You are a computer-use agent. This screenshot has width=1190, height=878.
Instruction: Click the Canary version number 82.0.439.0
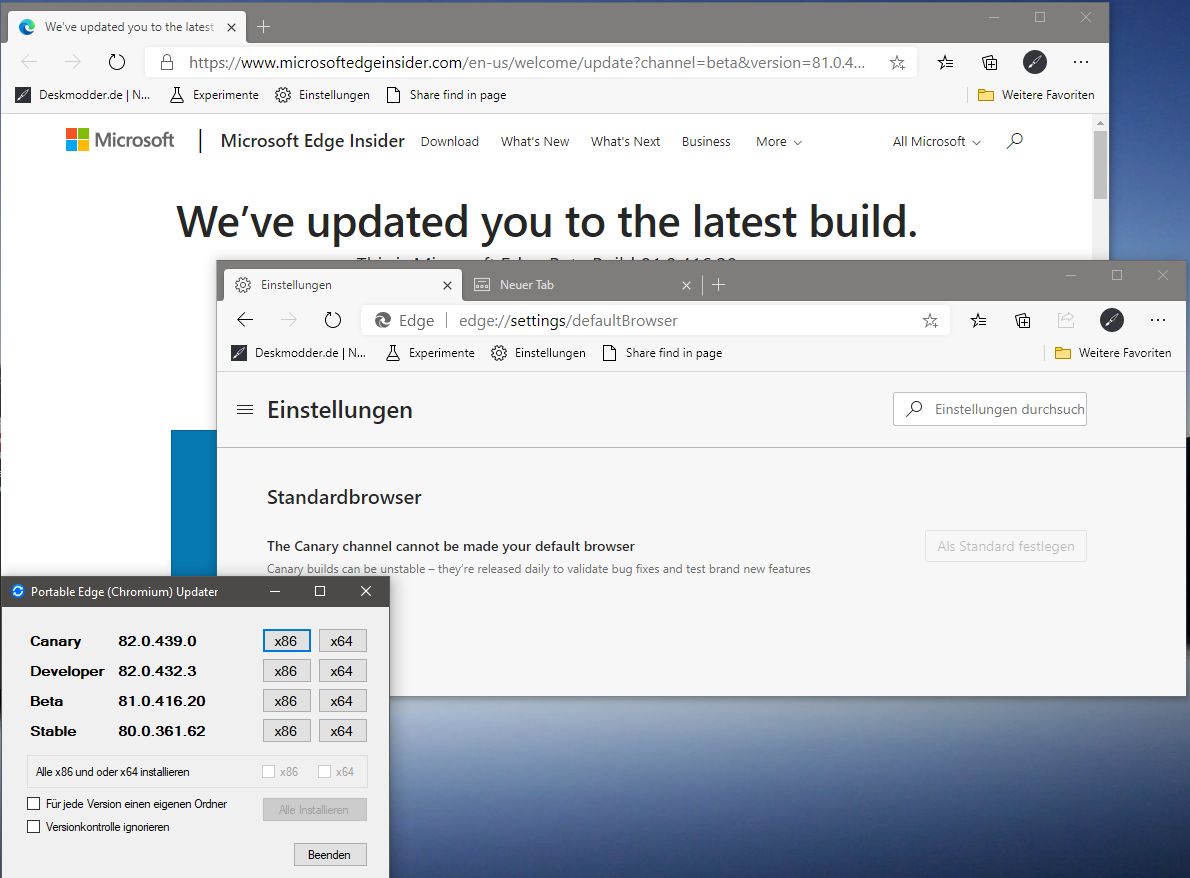click(x=157, y=641)
